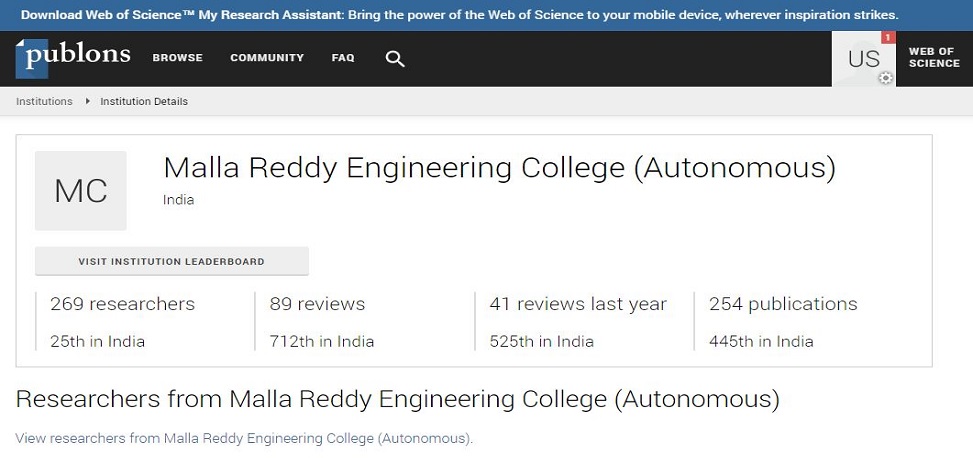Viewport: 973px width, 458px height.
Task: Open the Browse menu
Action: [x=177, y=58]
